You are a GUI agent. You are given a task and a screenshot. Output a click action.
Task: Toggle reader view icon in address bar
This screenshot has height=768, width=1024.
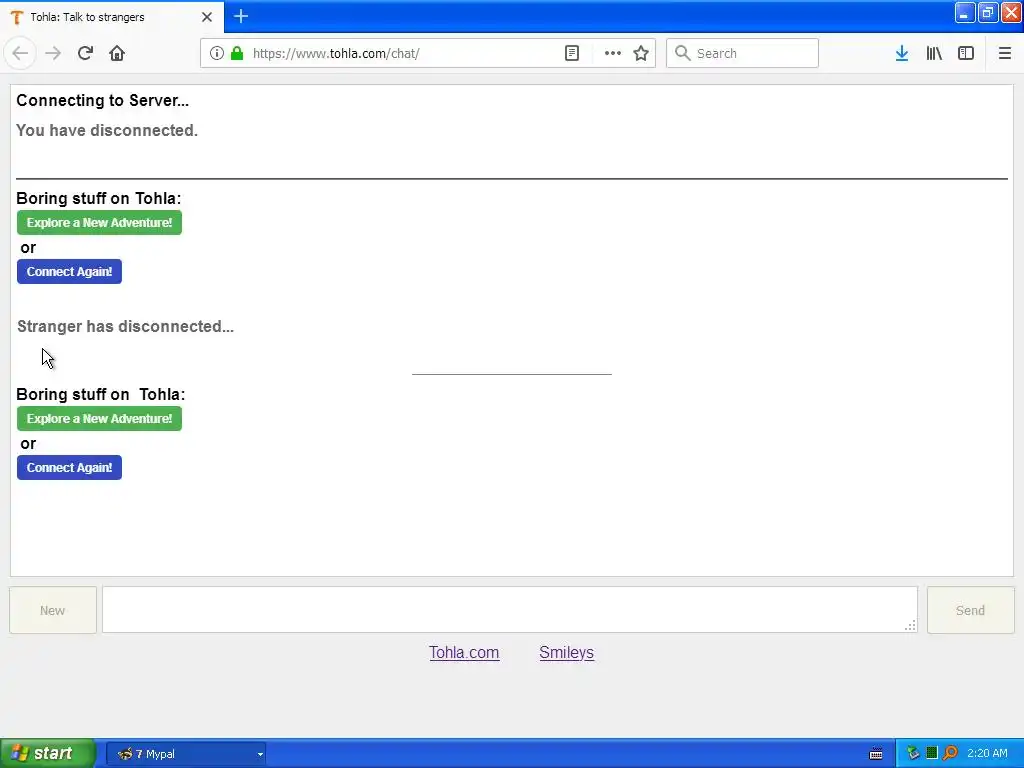571,54
